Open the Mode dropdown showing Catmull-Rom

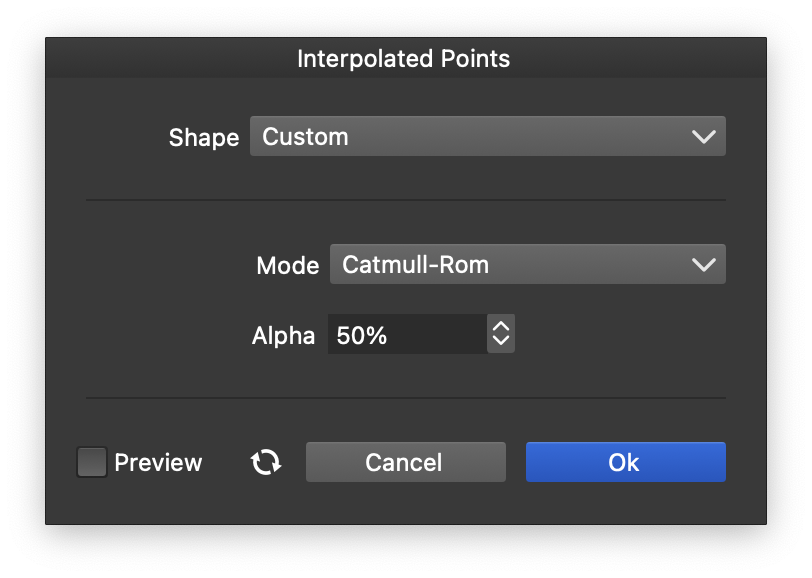click(x=527, y=265)
